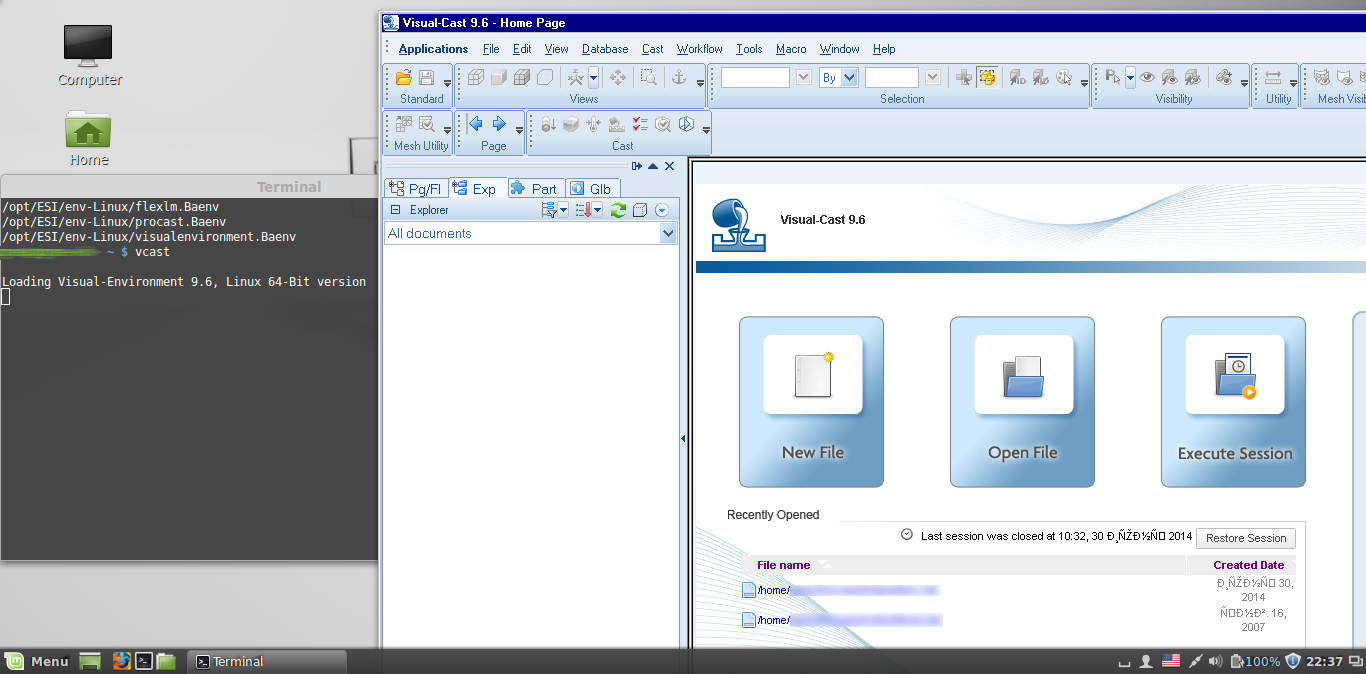This screenshot has height=674, width=1366.
Task: Switch to the Pg/Fl tab
Action: [x=415, y=188]
